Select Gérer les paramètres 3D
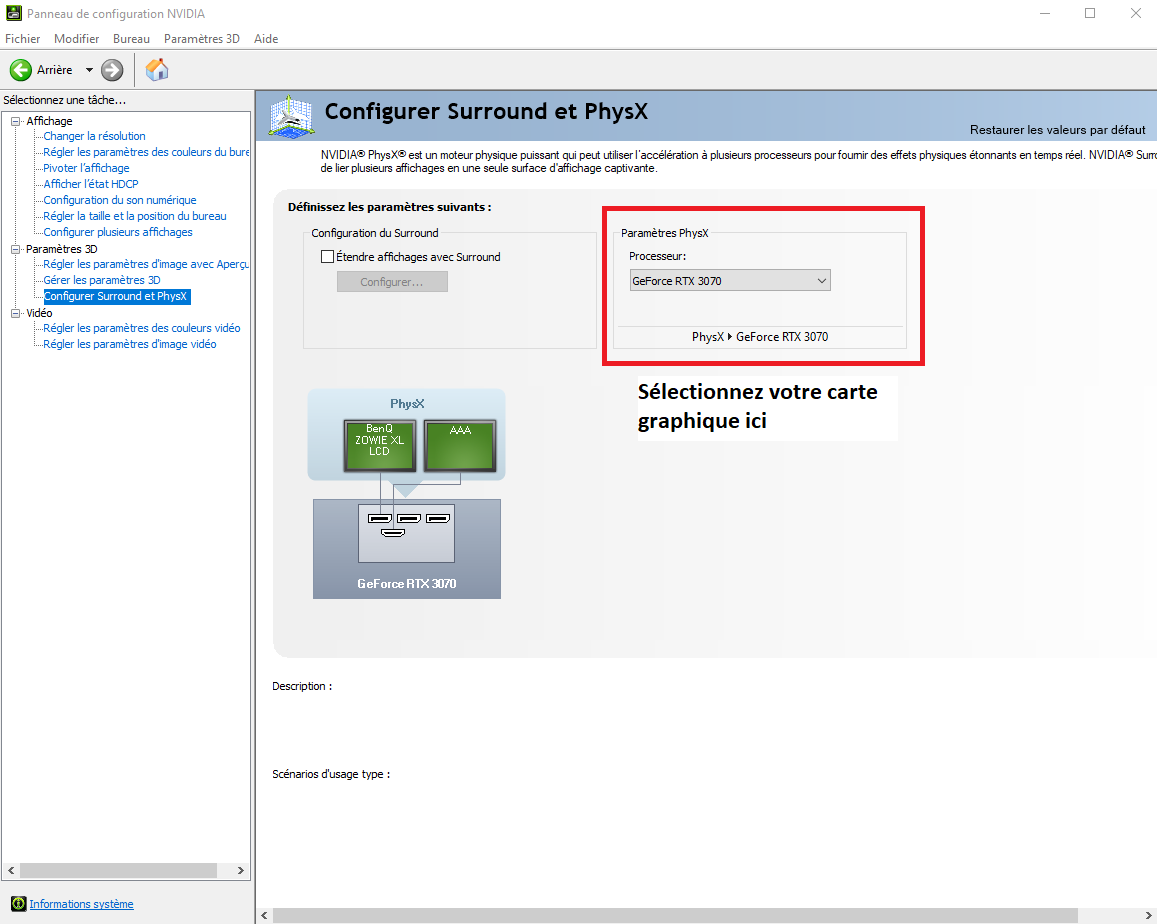The width and height of the screenshot is (1157, 924). [102, 280]
